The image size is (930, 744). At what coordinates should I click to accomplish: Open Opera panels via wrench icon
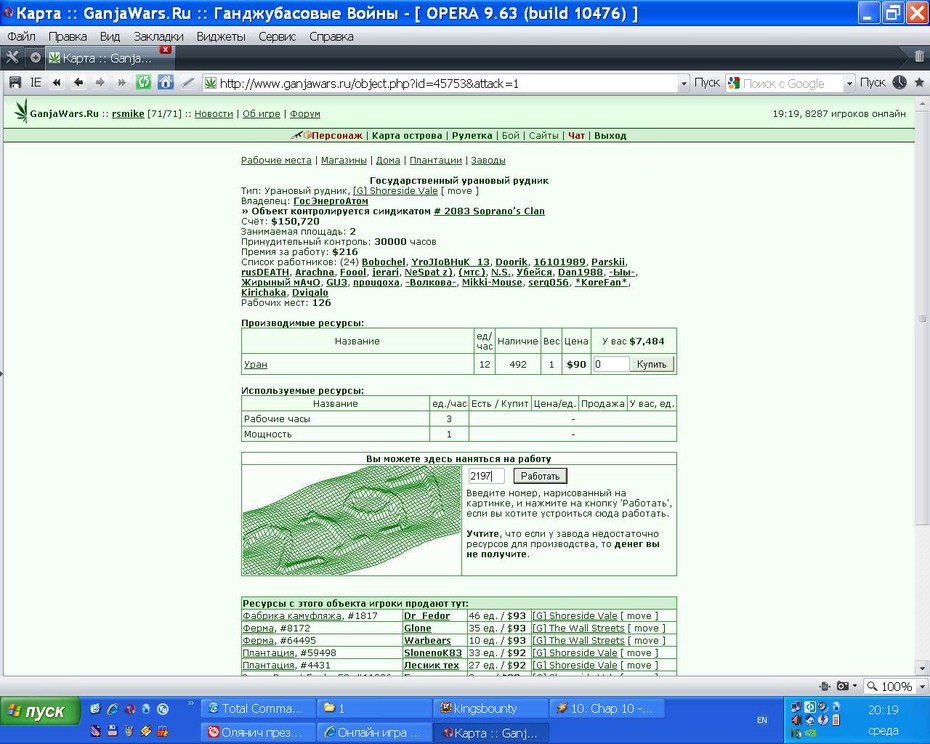pos(12,58)
